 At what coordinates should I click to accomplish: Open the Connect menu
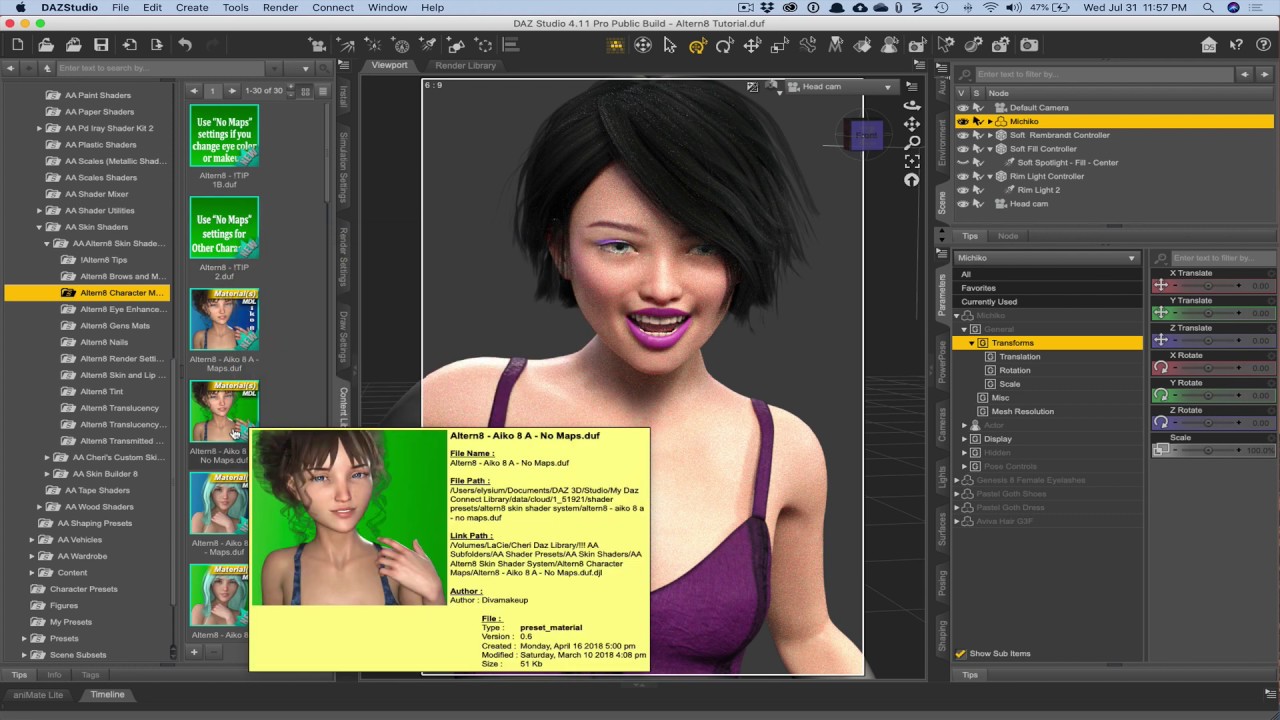[x=333, y=7]
